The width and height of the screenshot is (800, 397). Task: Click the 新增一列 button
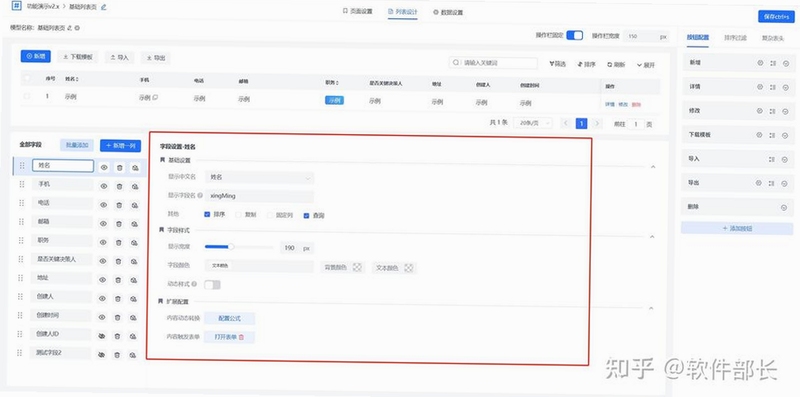pos(120,146)
